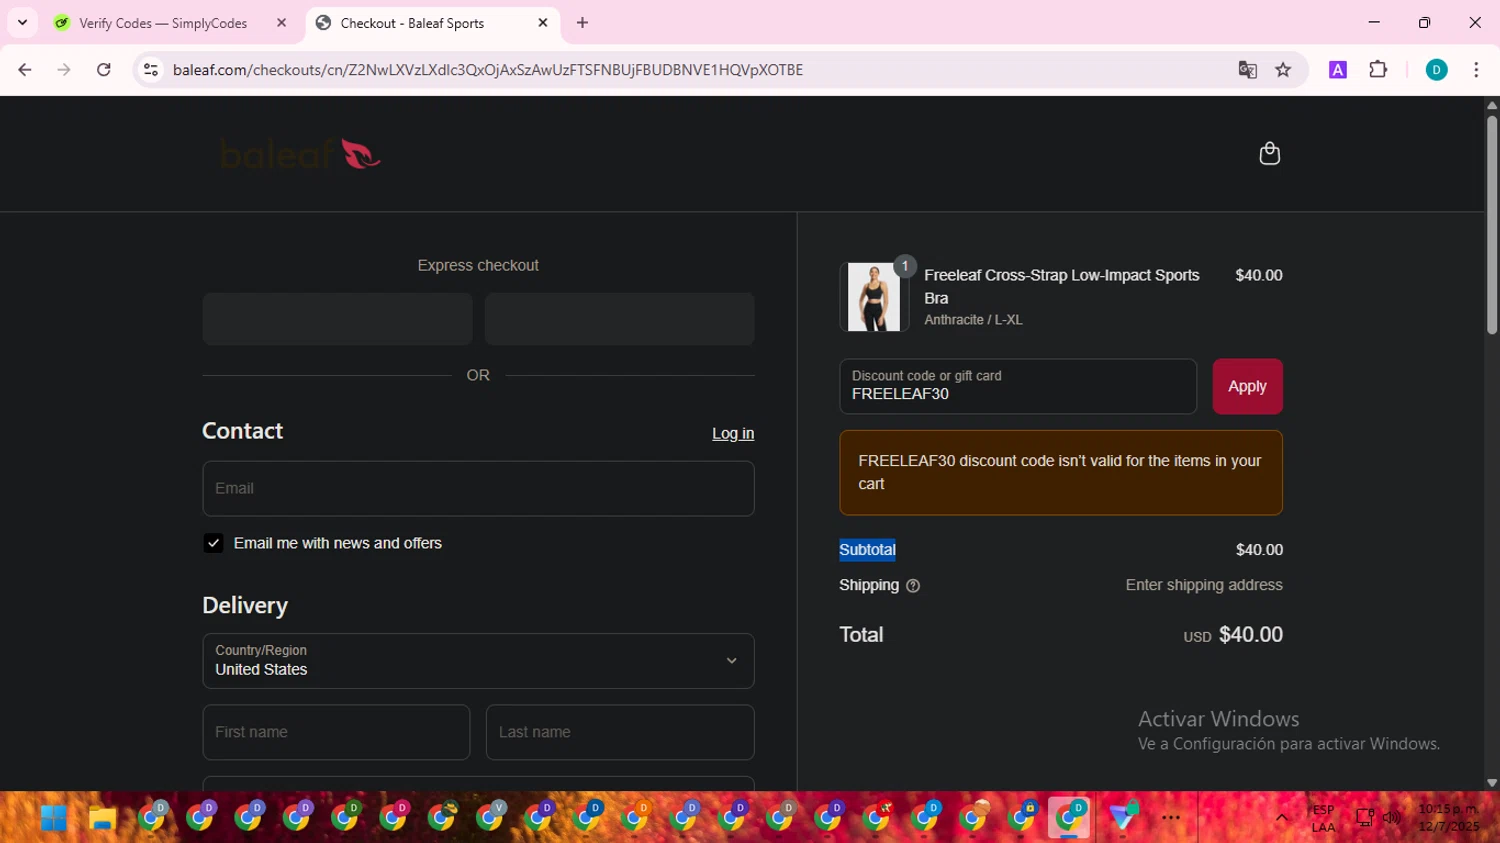Click the browser address bar URL

[x=488, y=70]
